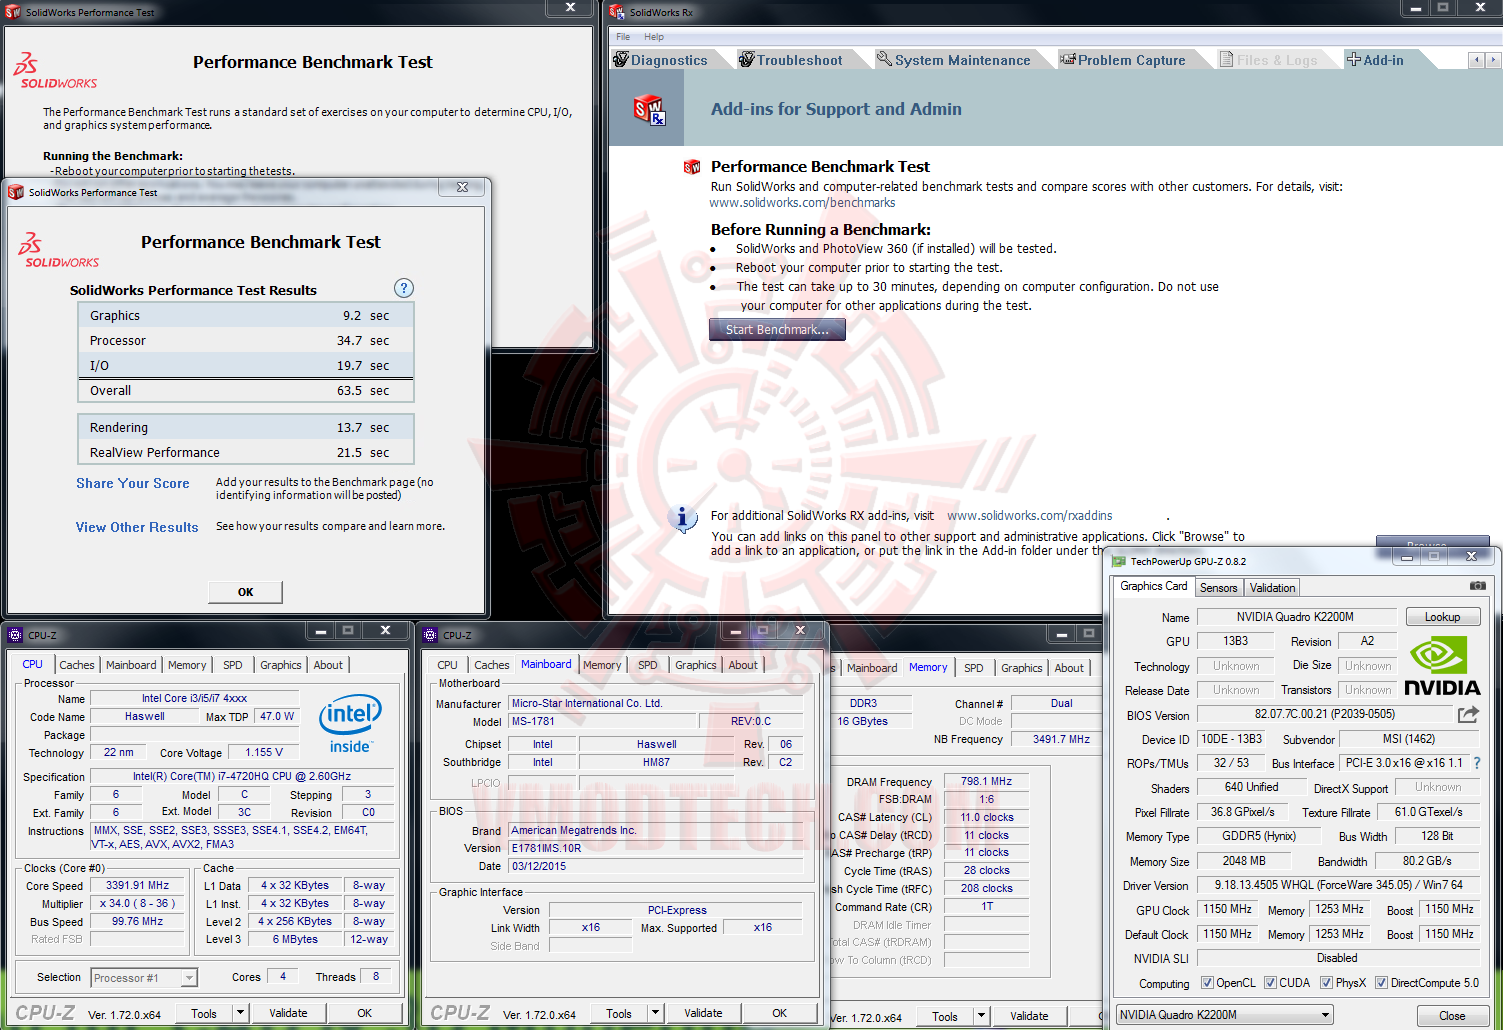Open the Memory tab in CPU-Z processor window

[187, 665]
